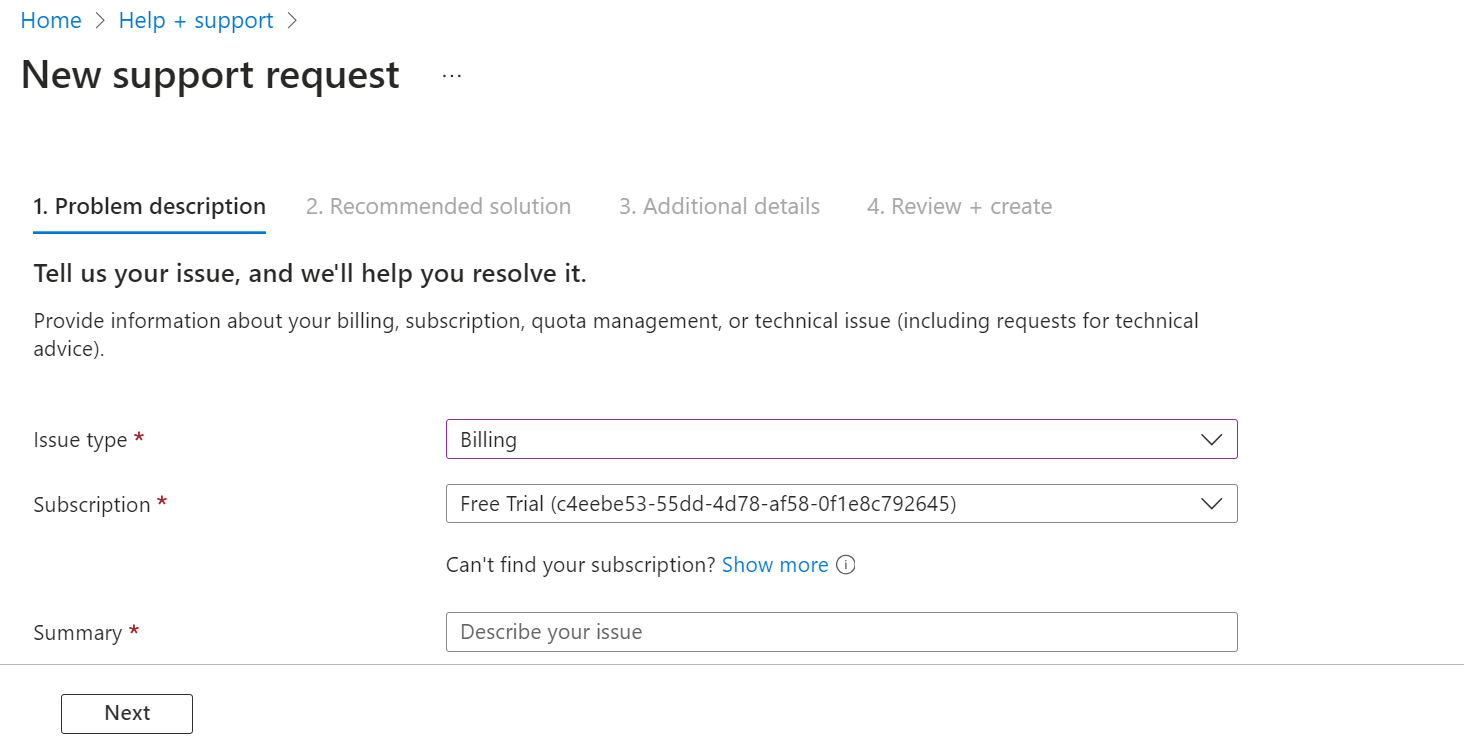Image resolution: width=1464 pixels, height=744 pixels.
Task: Switch to the Problem description tab
Action: pyautogui.click(x=149, y=207)
